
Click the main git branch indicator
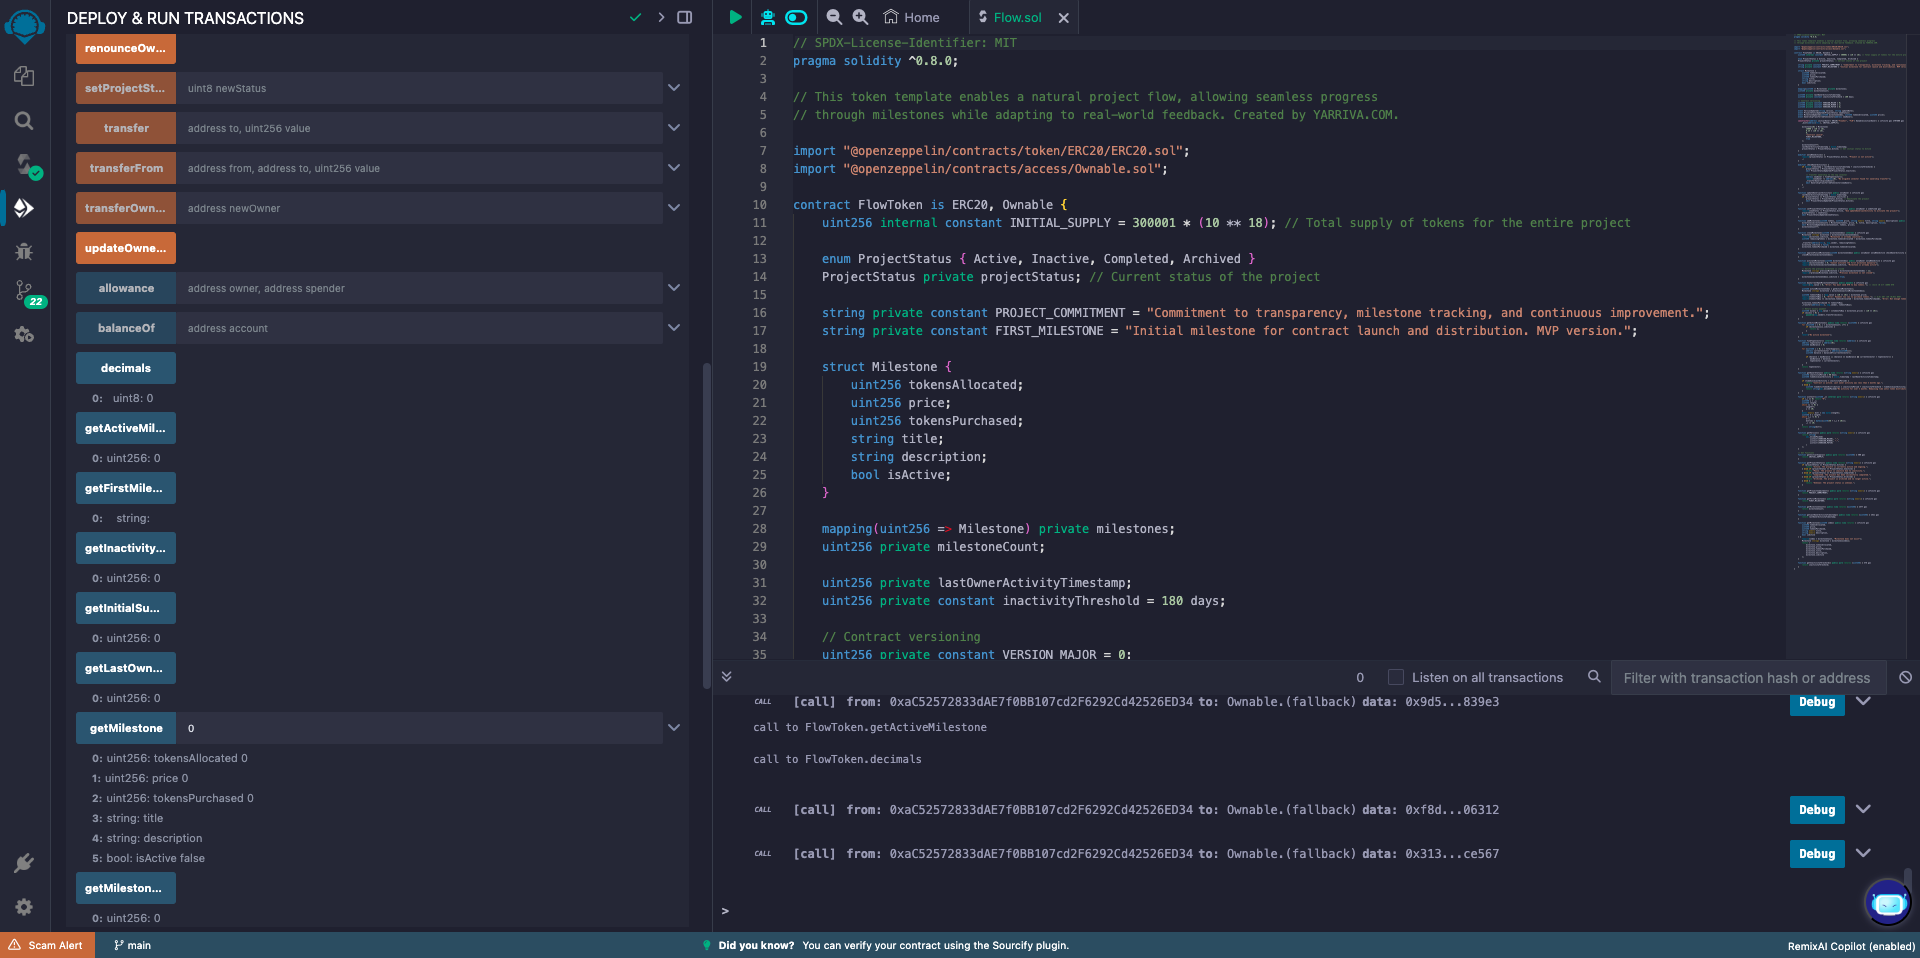(x=132, y=945)
